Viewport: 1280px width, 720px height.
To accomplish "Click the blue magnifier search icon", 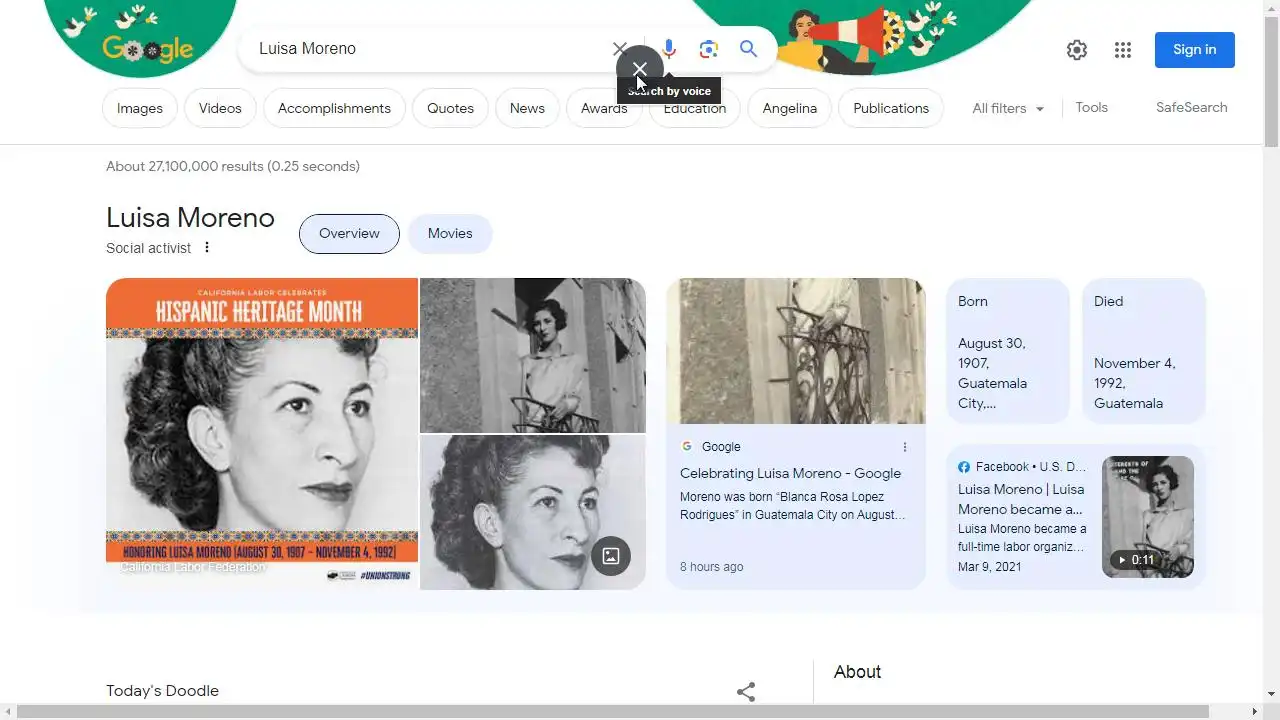I will (748, 49).
